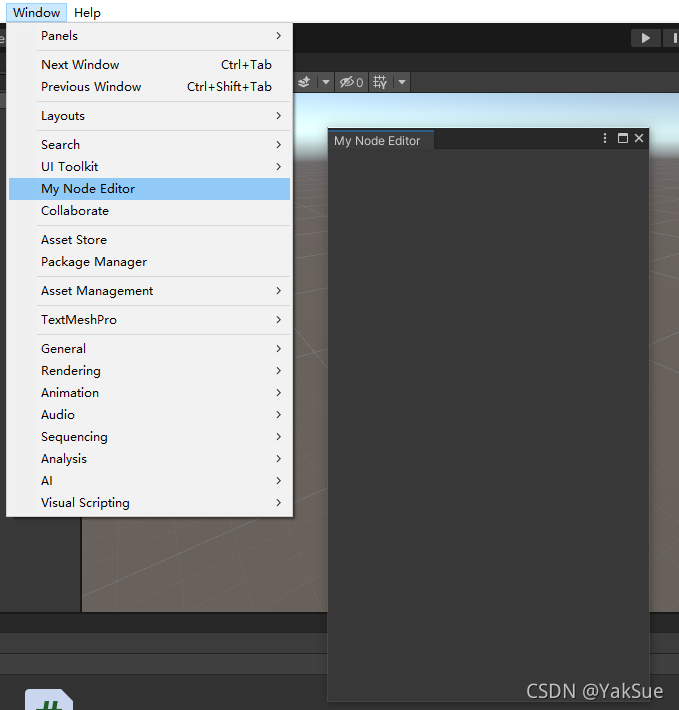Expand the Search submenu
This screenshot has height=710, width=679.
149,145
